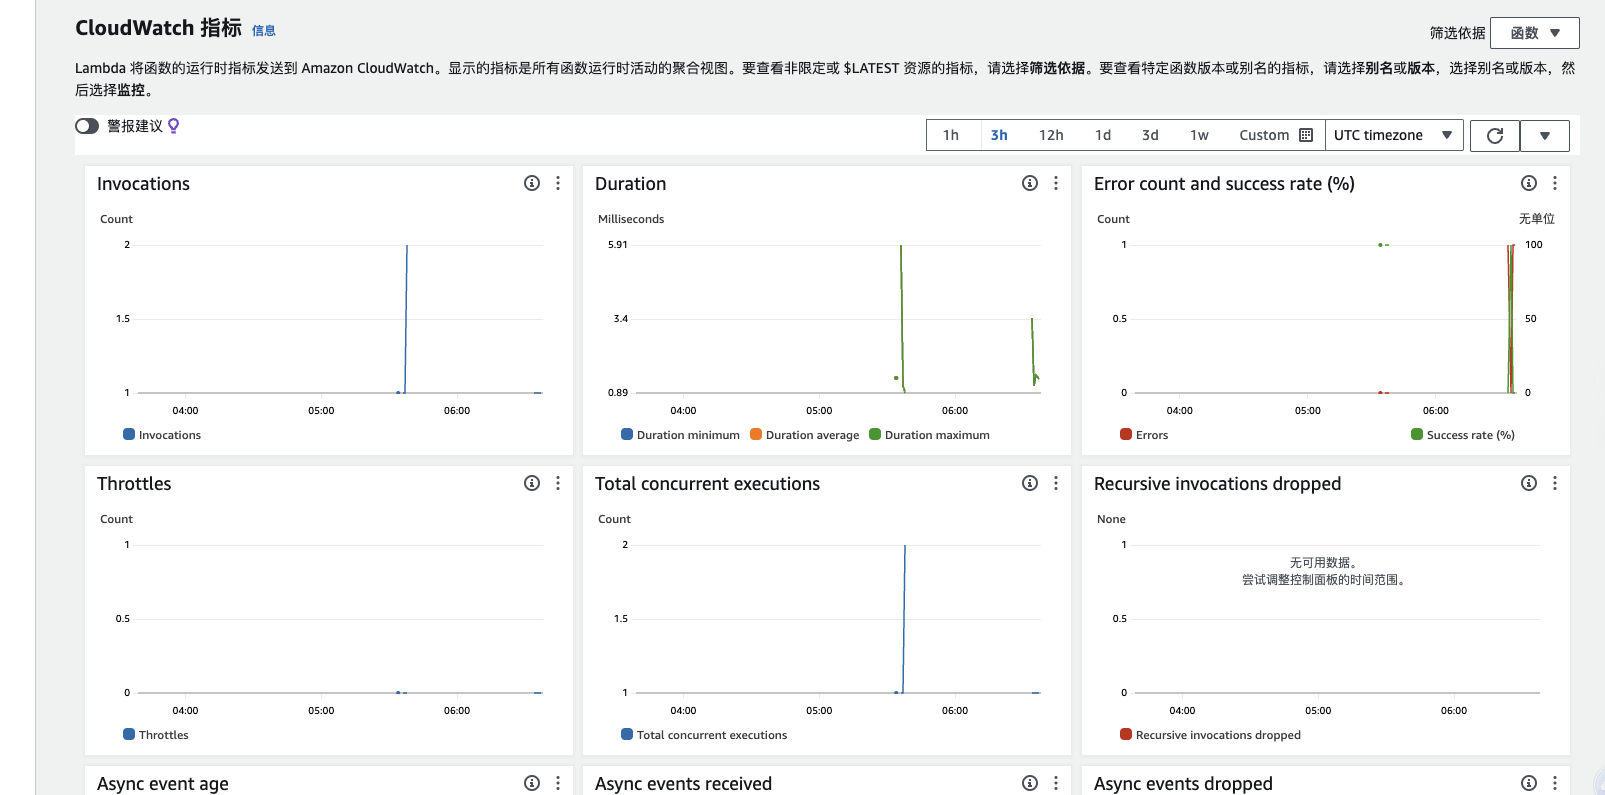1605x795 pixels.
Task: Click the Invocations spike in the chart
Action: 406,318
